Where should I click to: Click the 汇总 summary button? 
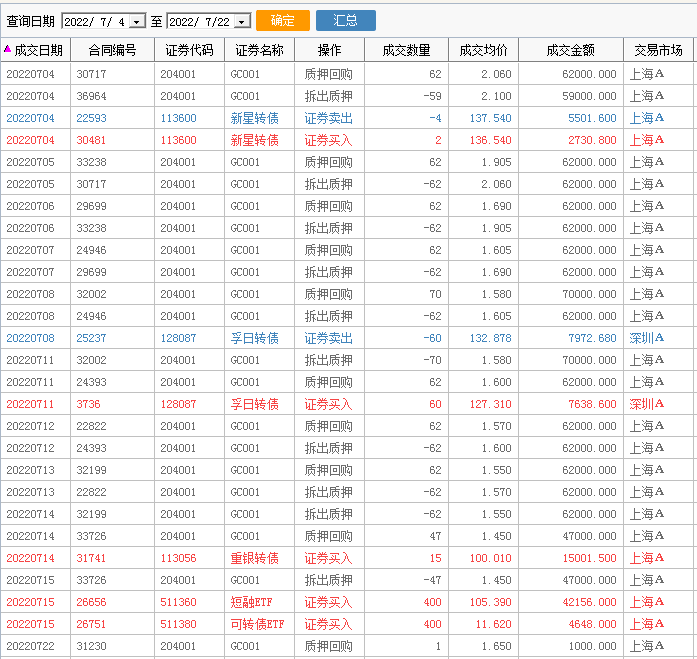click(345, 21)
